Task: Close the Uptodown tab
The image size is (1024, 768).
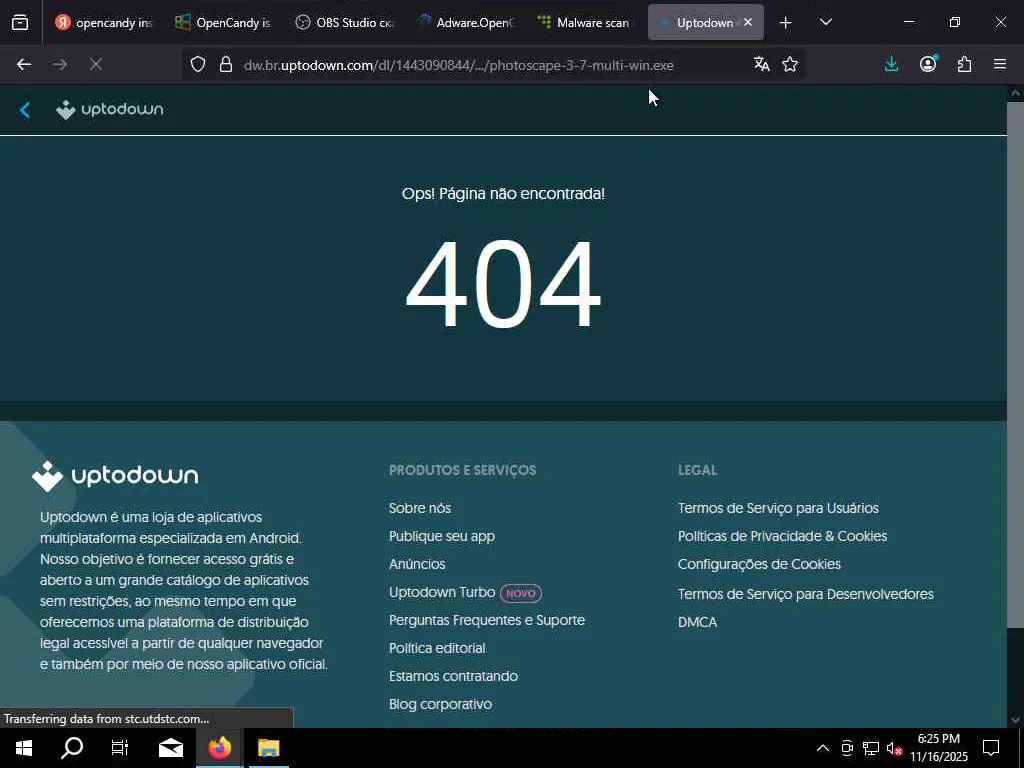Action: pos(748,22)
